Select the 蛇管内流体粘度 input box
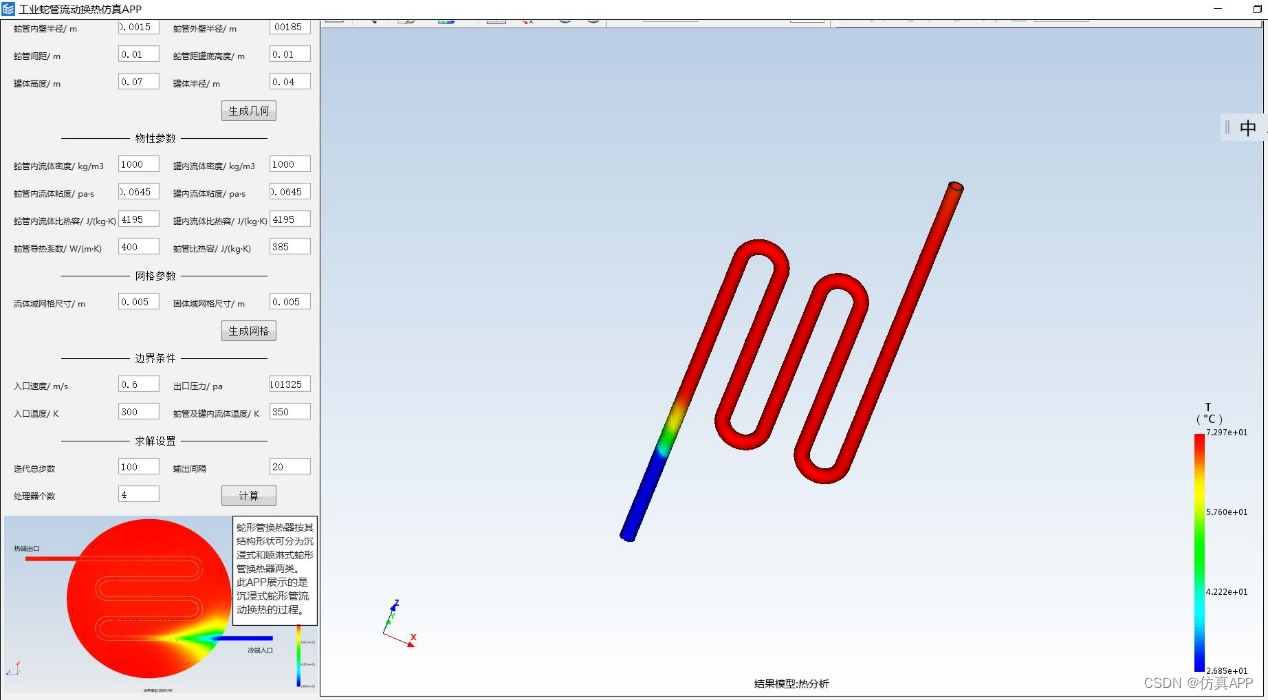This screenshot has height=700, width=1268. pyautogui.click(x=139, y=191)
